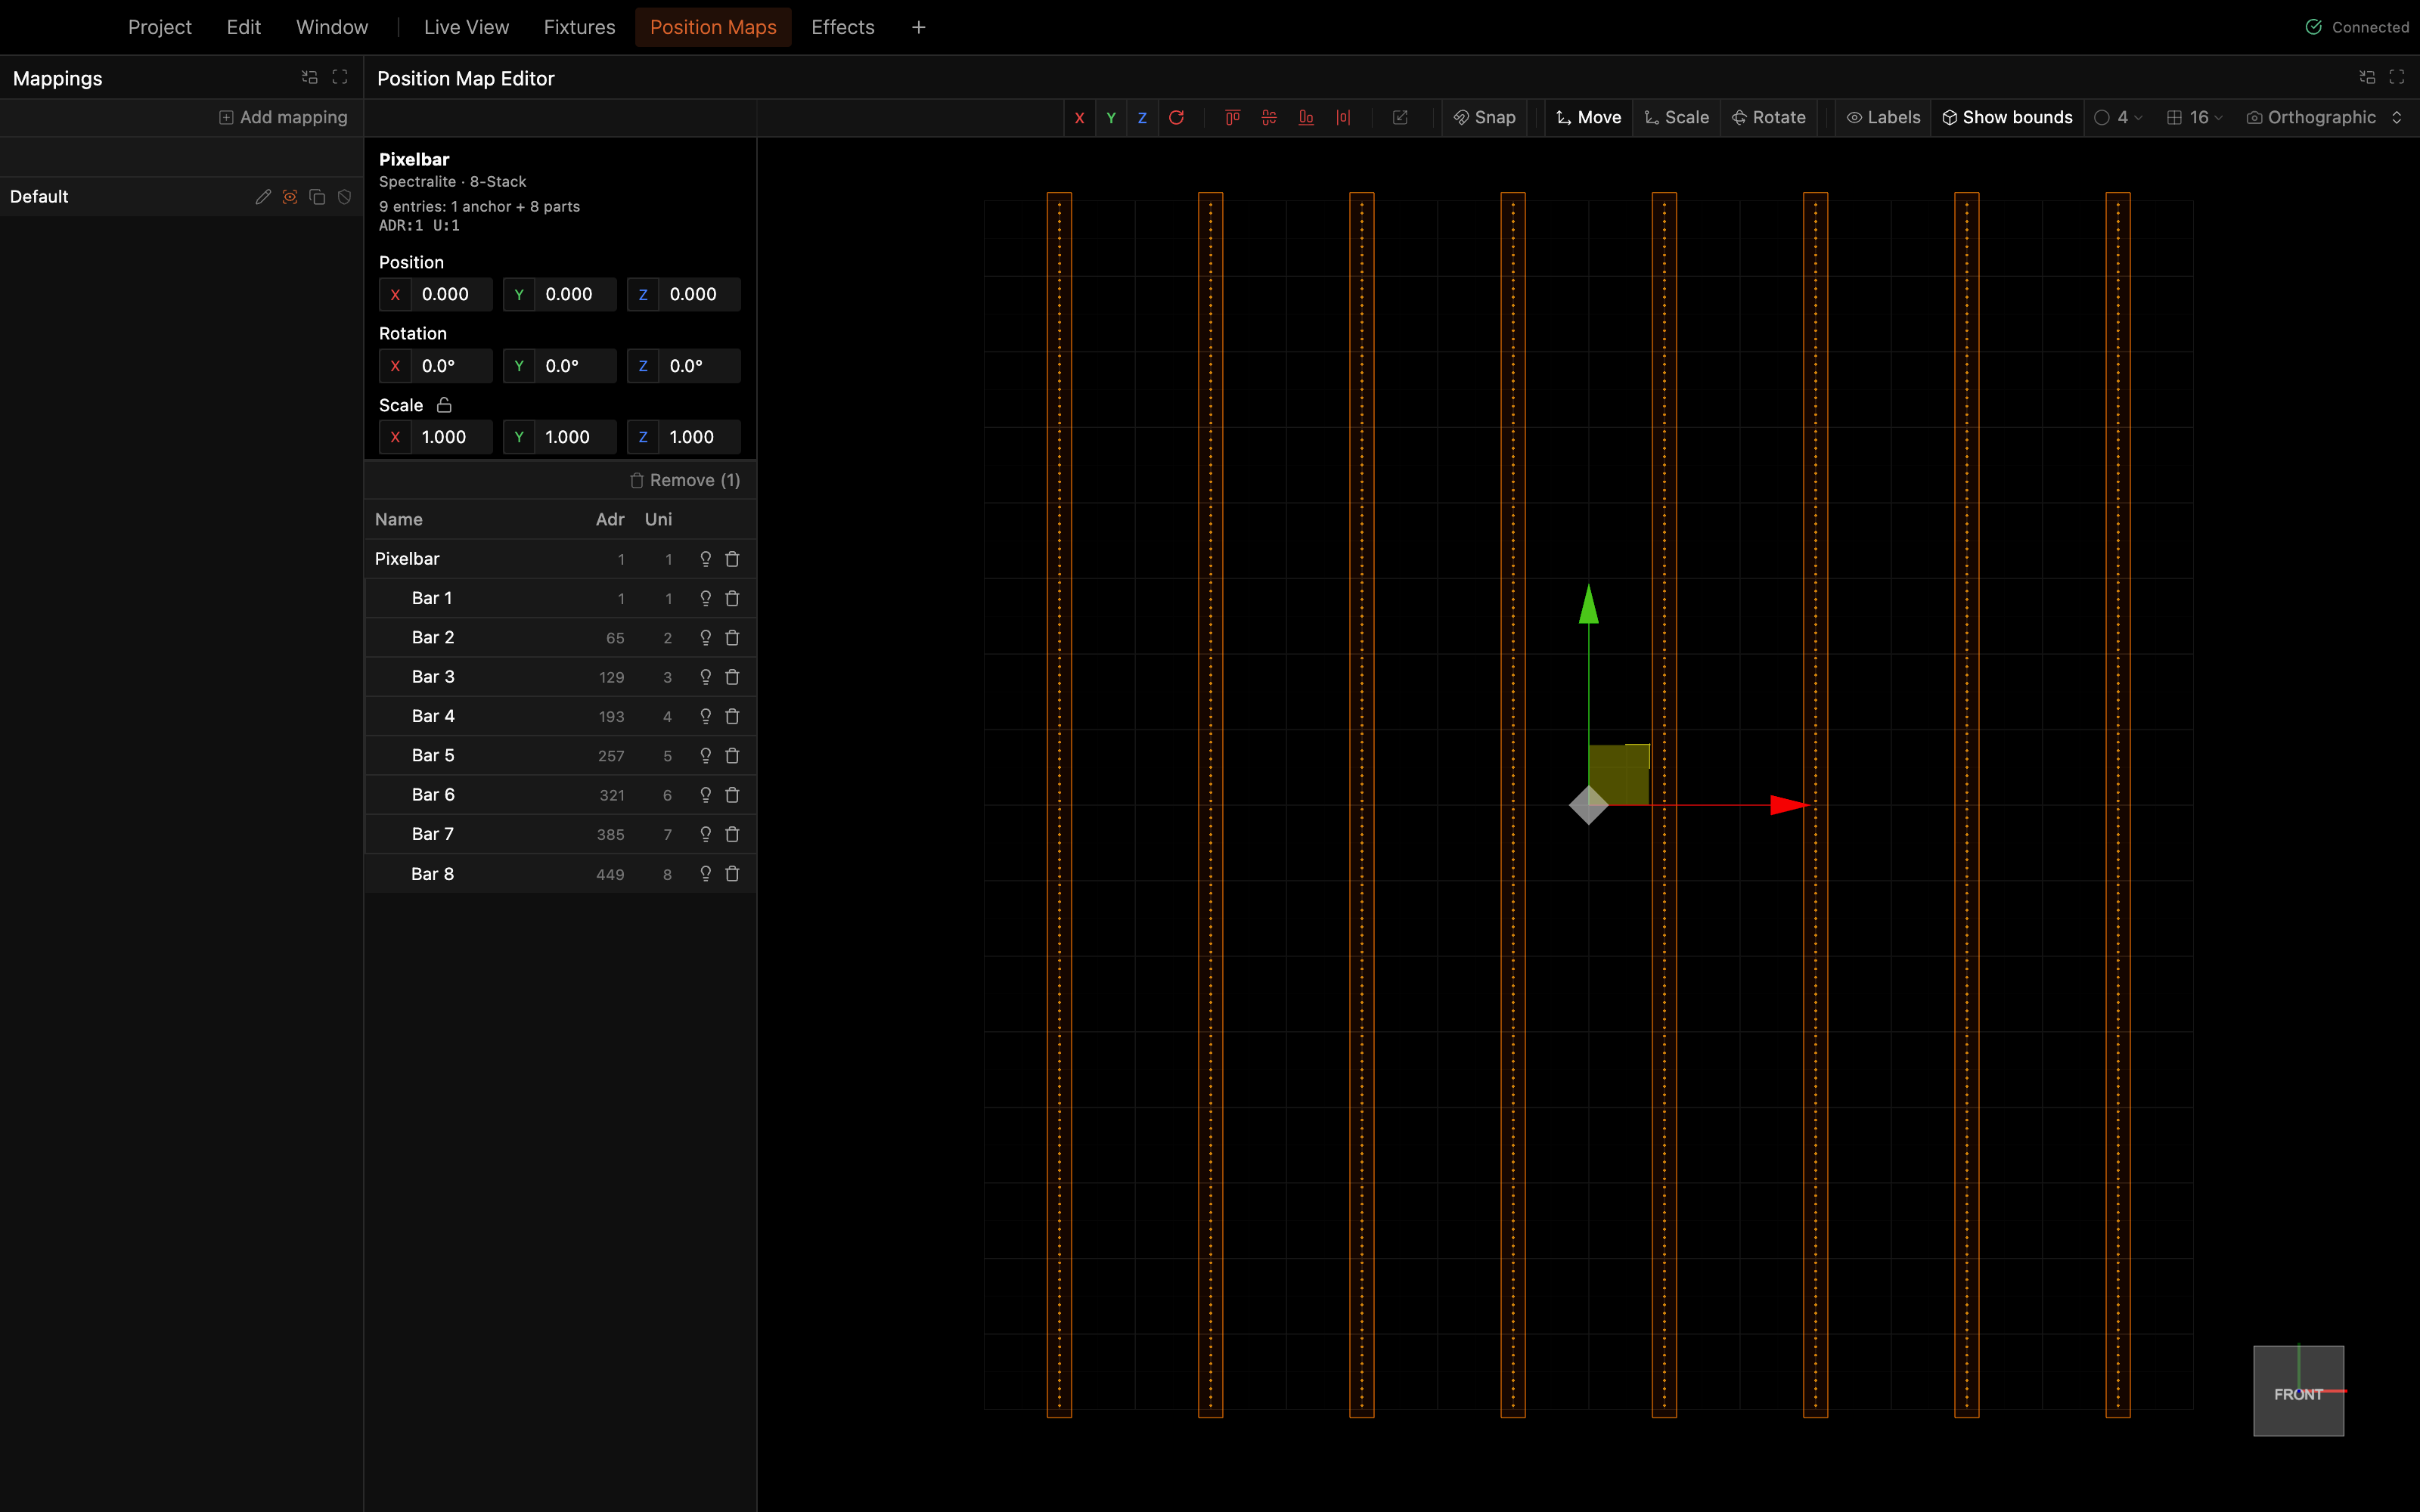Viewport: 2420px width, 1512px height.
Task: Click the FRONT view orientation cube
Action: (x=2298, y=1391)
